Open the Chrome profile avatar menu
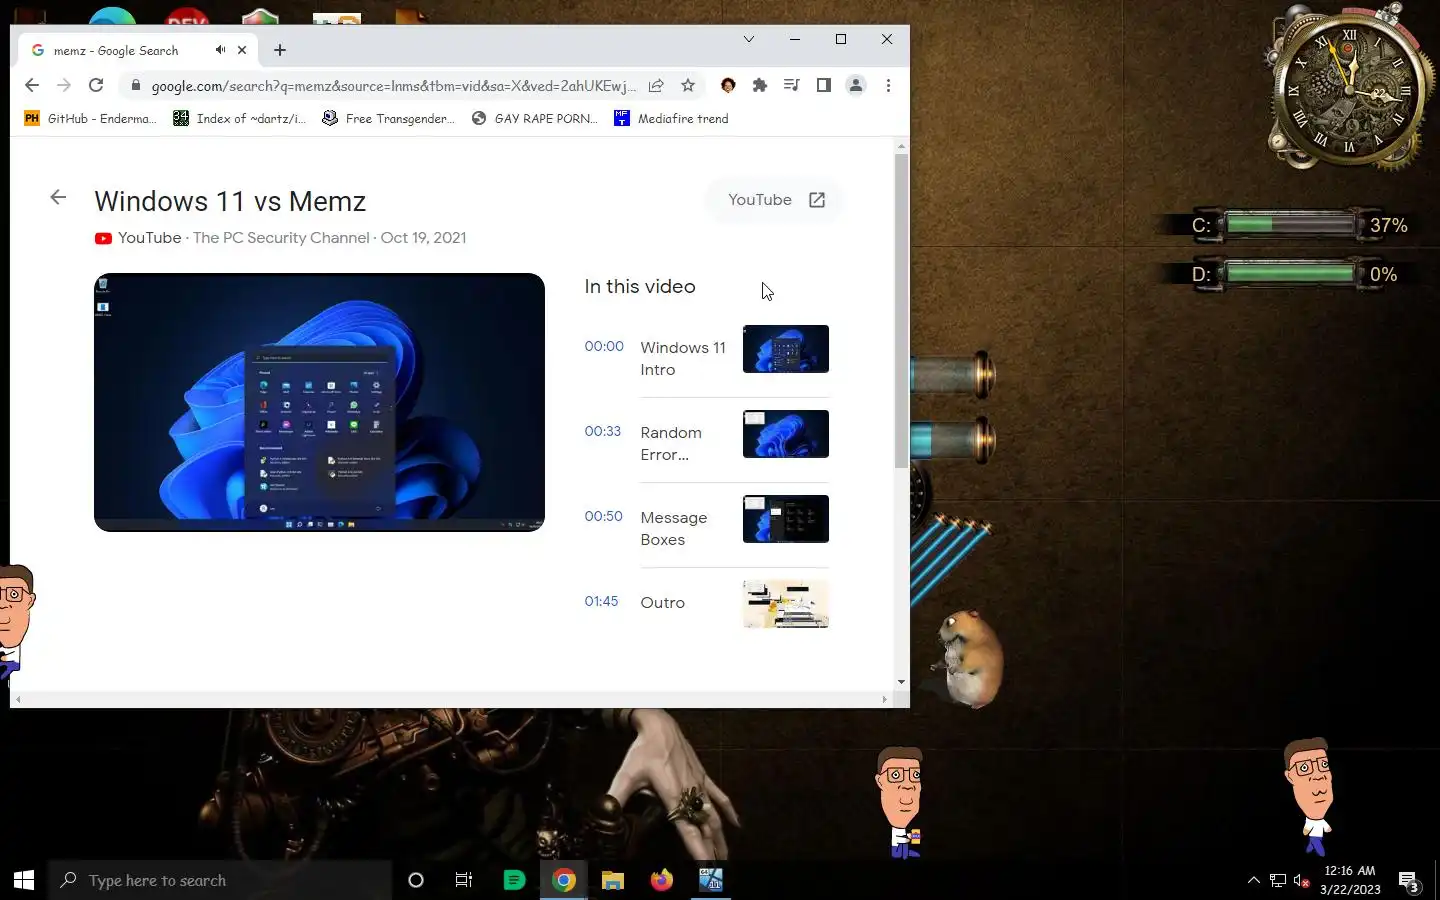1440x900 pixels. [856, 86]
